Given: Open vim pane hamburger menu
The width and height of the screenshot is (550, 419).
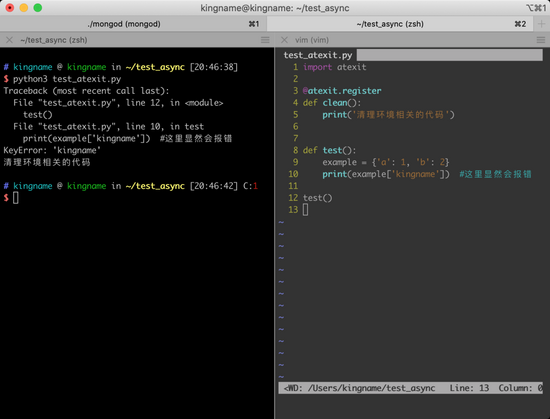Looking at the screenshot, I should [541, 40].
